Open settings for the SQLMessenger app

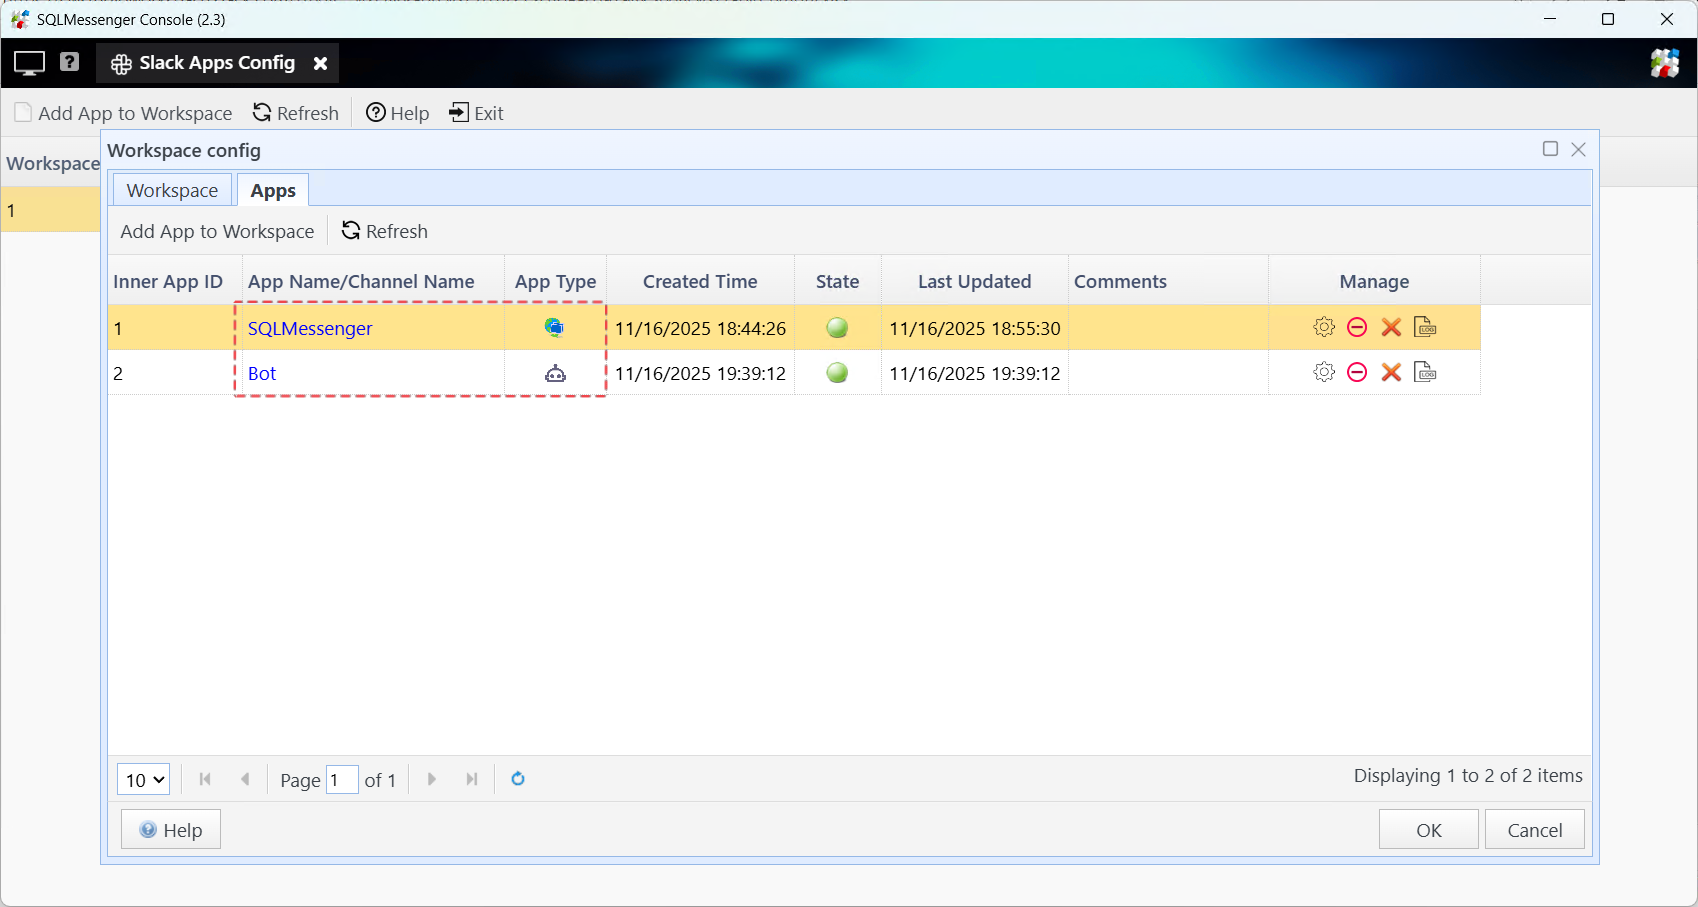(1323, 327)
